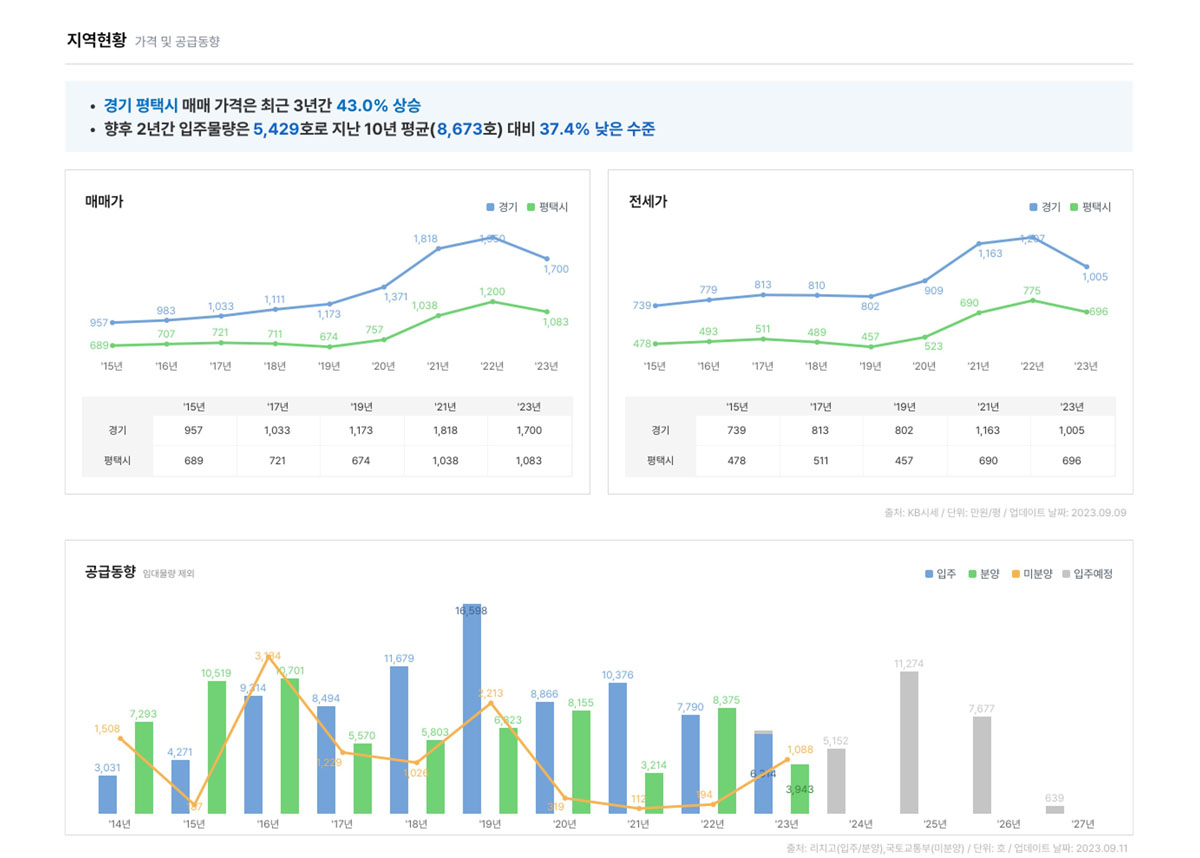Click the blue 16,598 입주 bar for '19년
Image resolution: width=1200 pixels, height=858 pixels.
pos(472,709)
